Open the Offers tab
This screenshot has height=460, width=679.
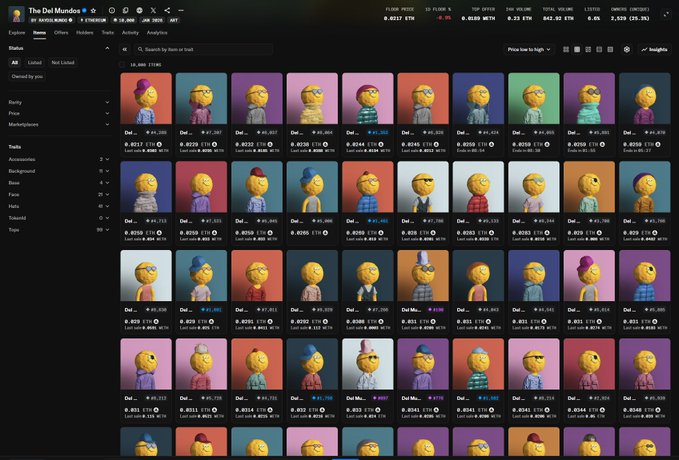61,32
